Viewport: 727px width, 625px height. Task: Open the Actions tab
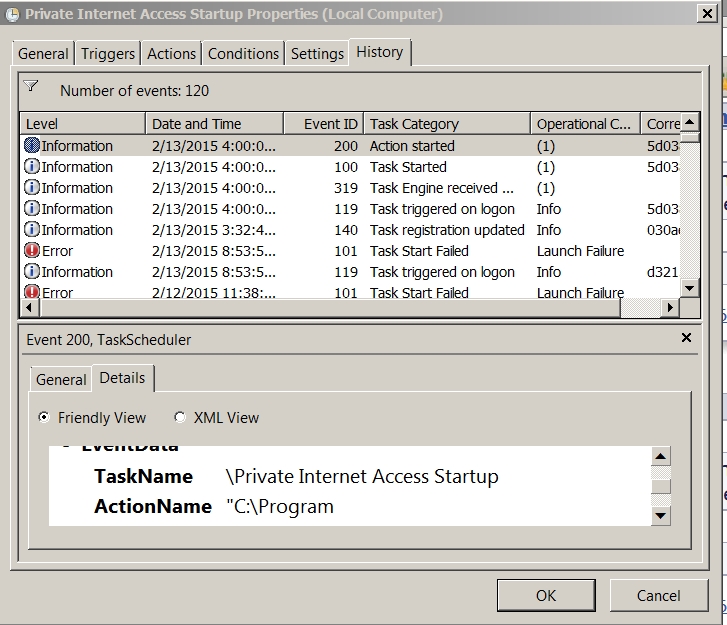coord(172,54)
